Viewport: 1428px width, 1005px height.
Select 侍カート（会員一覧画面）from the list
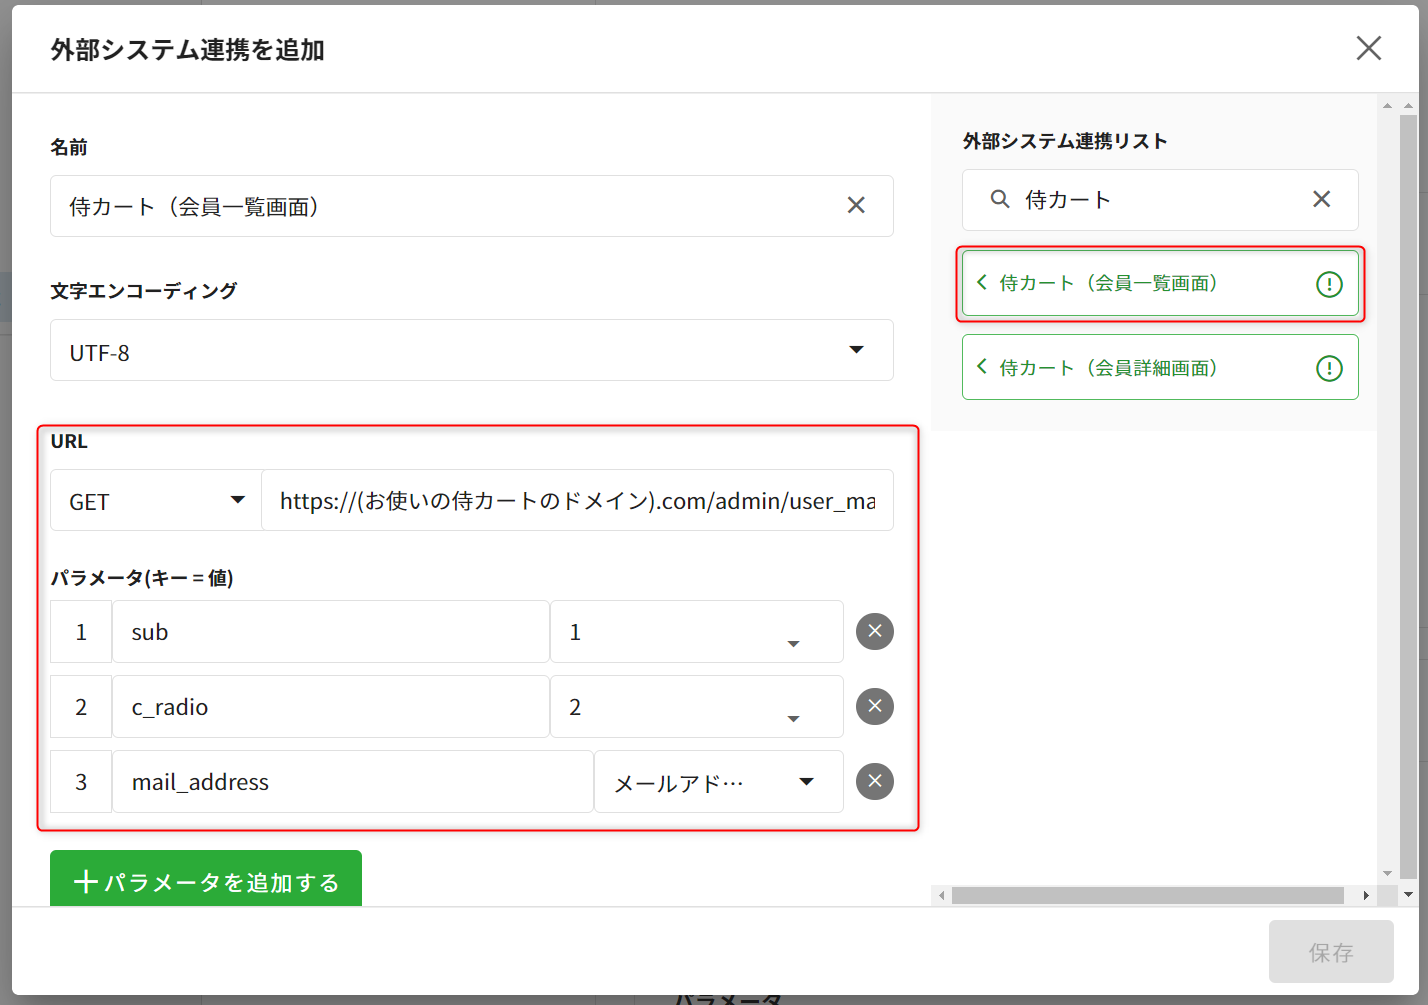click(1108, 284)
